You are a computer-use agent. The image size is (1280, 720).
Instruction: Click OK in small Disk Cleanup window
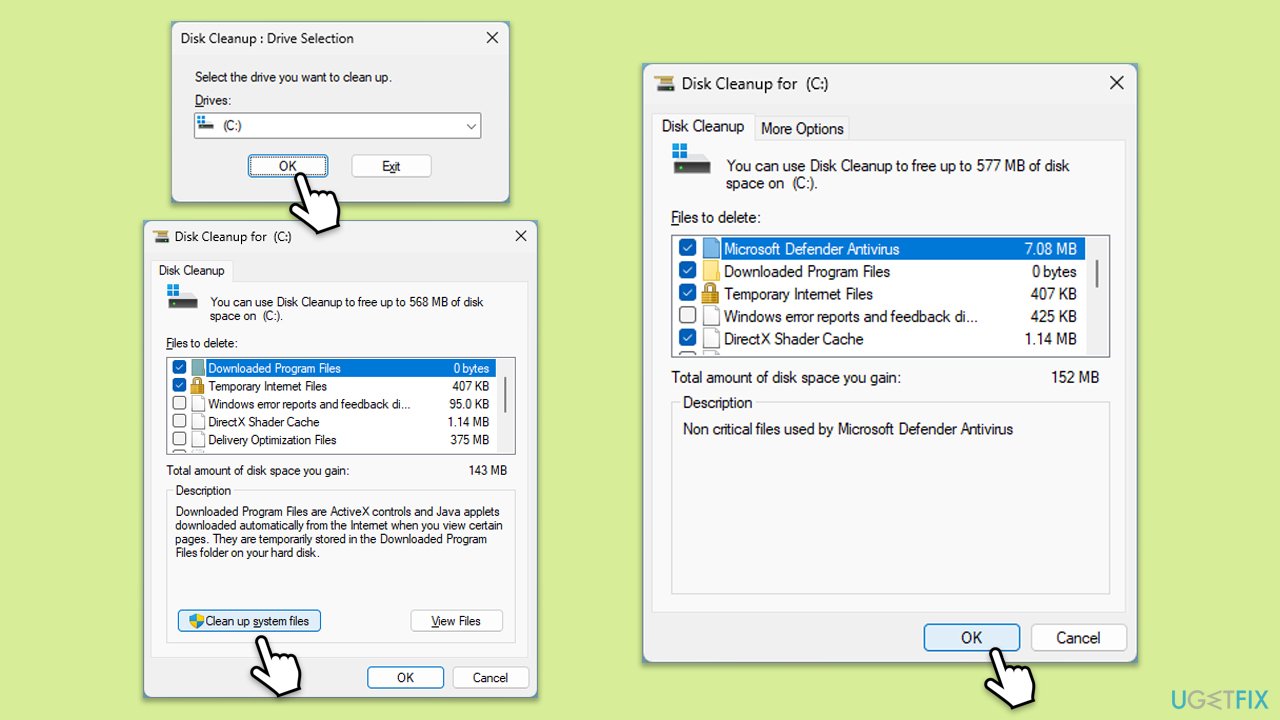405,677
